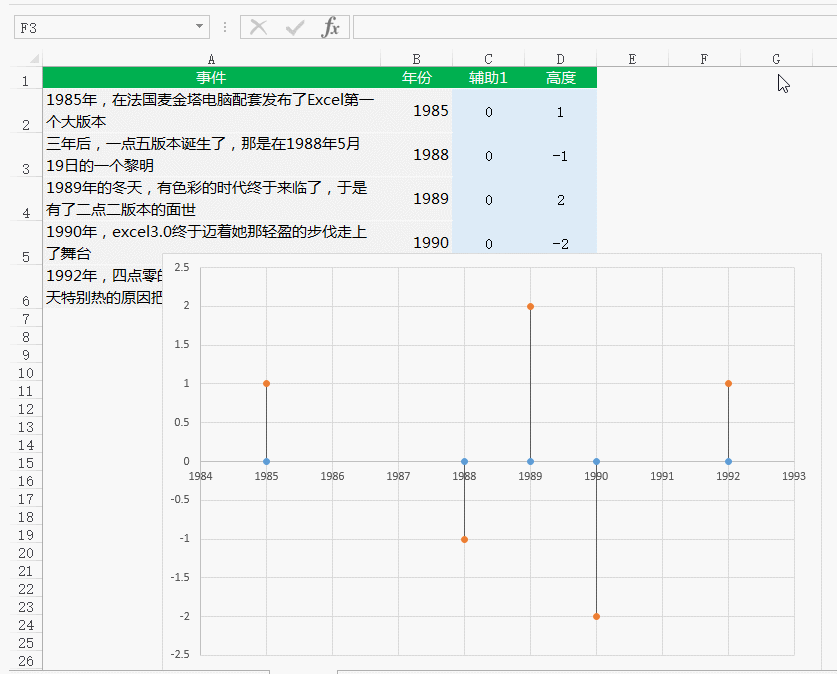Open the Insert Function dialog via fx icon

(x=331, y=27)
